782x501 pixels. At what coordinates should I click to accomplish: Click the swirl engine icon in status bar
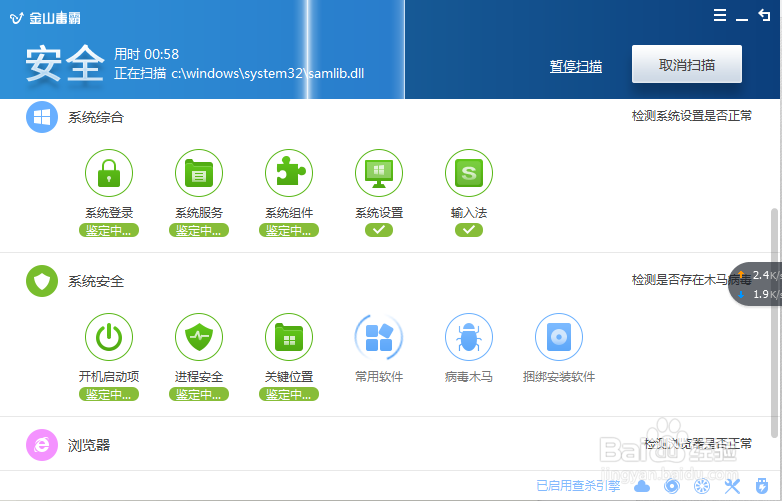[672, 486]
